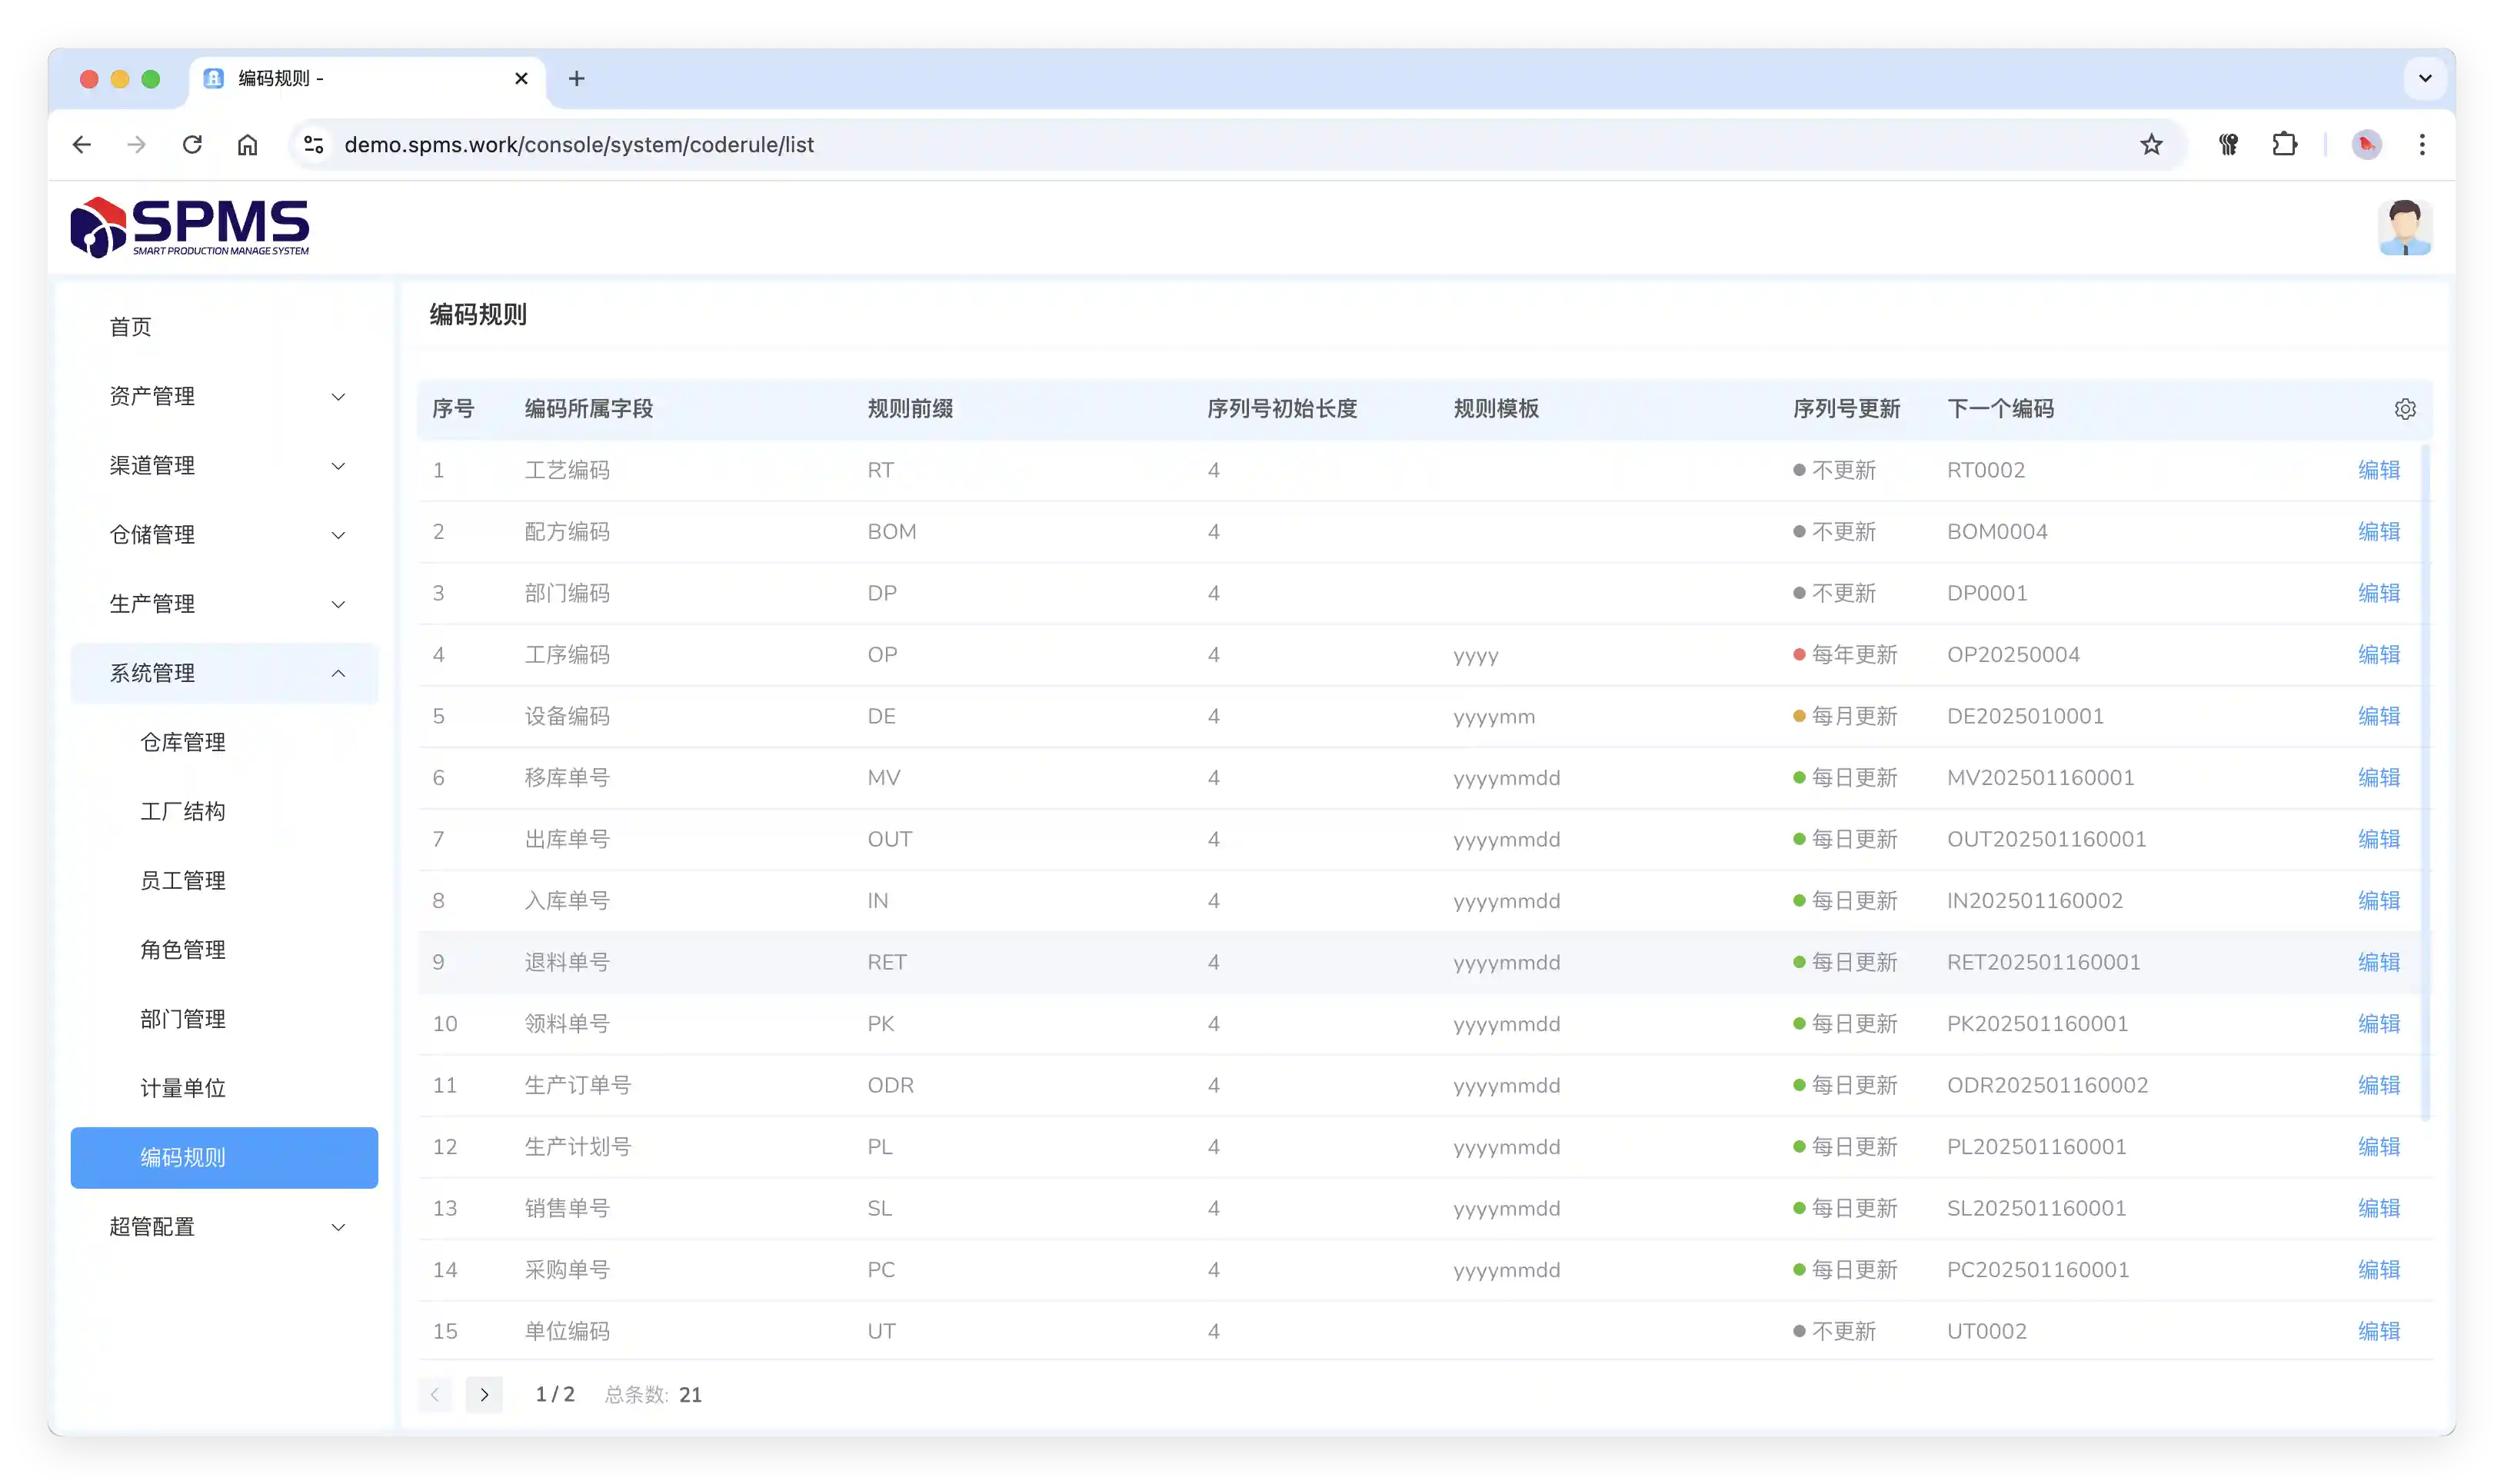Open a new browser tab

576,79
